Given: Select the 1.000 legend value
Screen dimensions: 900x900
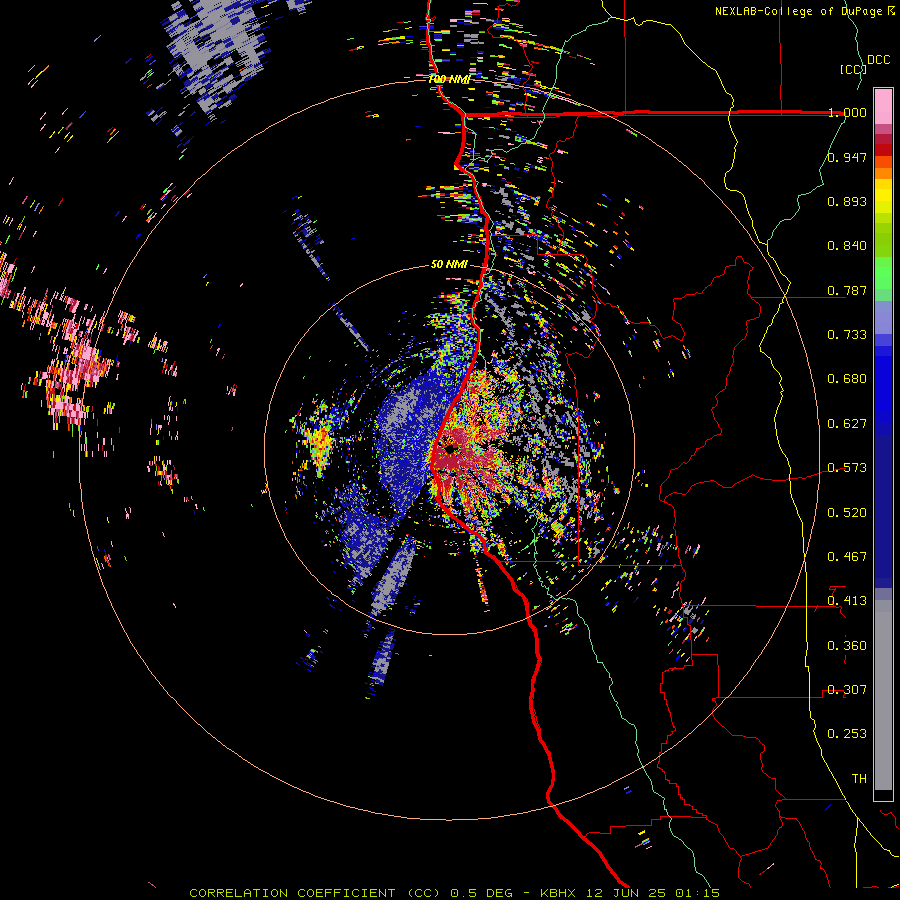Looking at the screenshot, I should 847,112.
